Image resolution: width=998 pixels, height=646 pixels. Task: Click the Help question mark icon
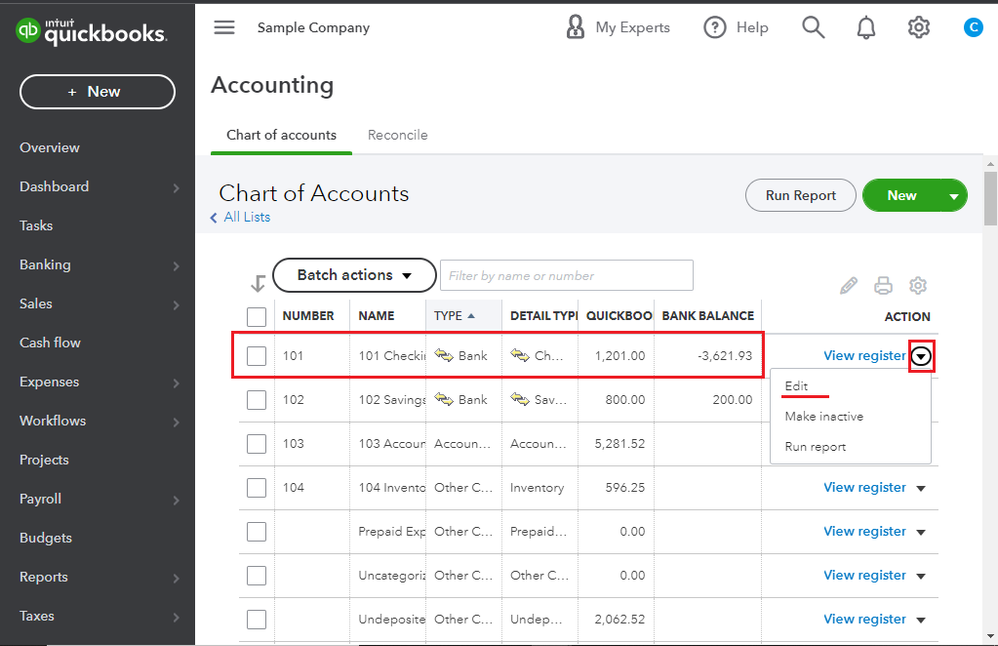point(715,28)
